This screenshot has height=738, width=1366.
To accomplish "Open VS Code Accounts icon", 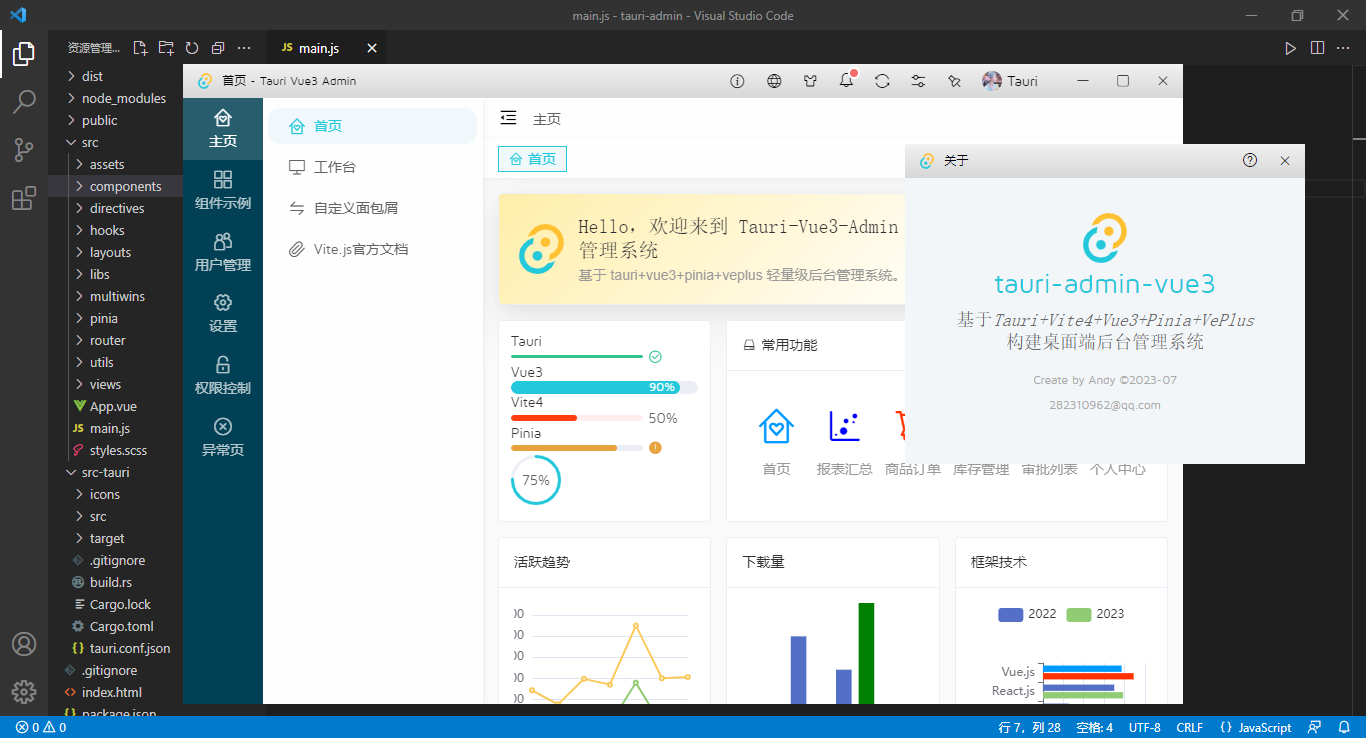I will [24, 644].
